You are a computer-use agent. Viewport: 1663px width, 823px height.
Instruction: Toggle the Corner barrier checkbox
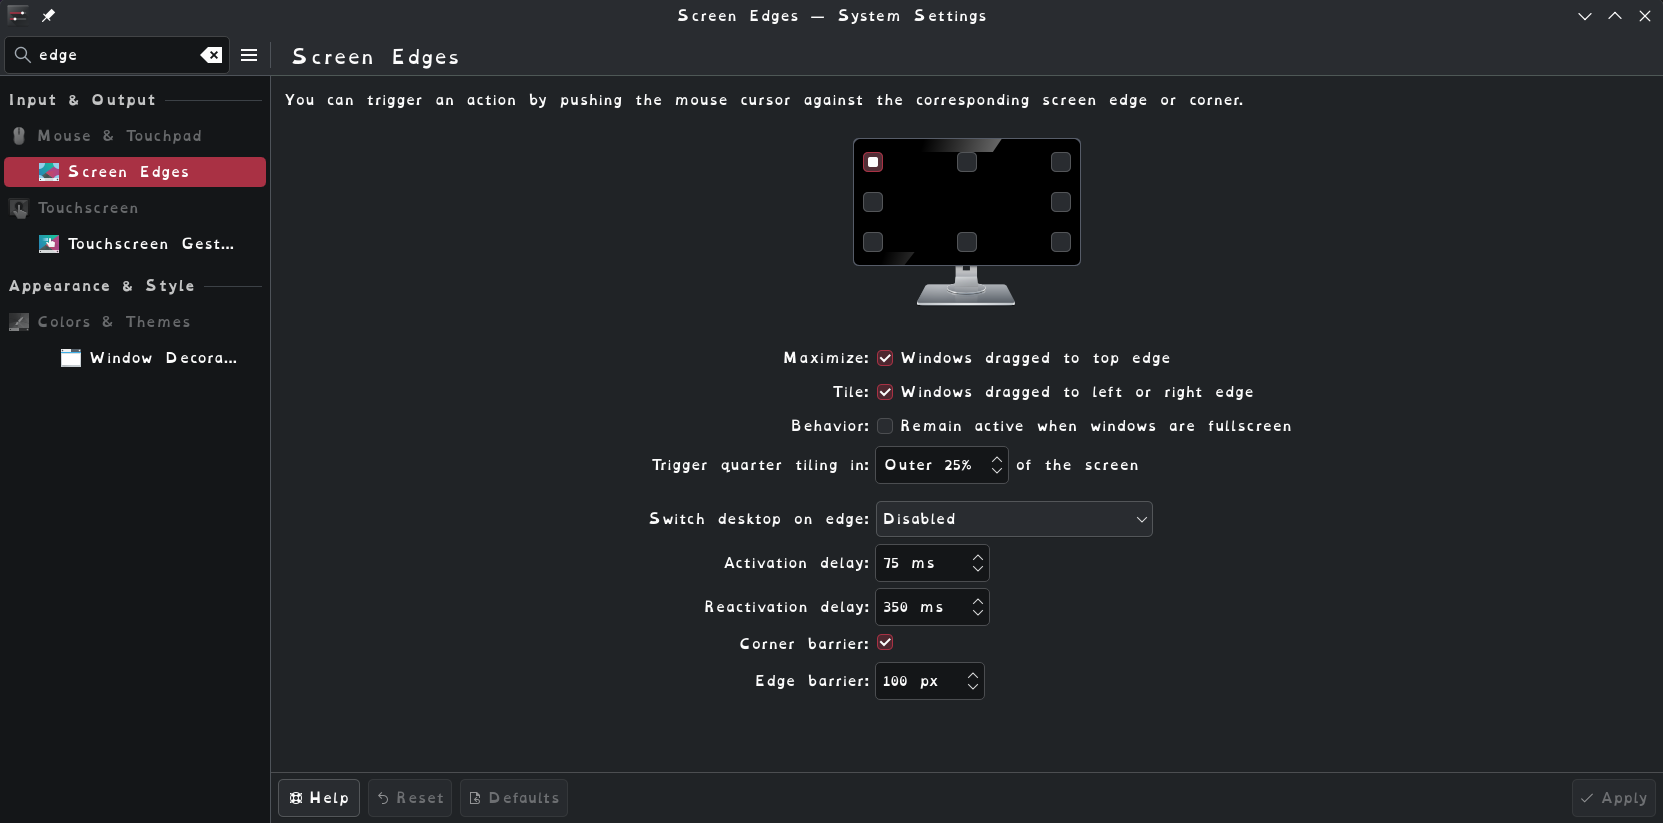click(885, 642)
